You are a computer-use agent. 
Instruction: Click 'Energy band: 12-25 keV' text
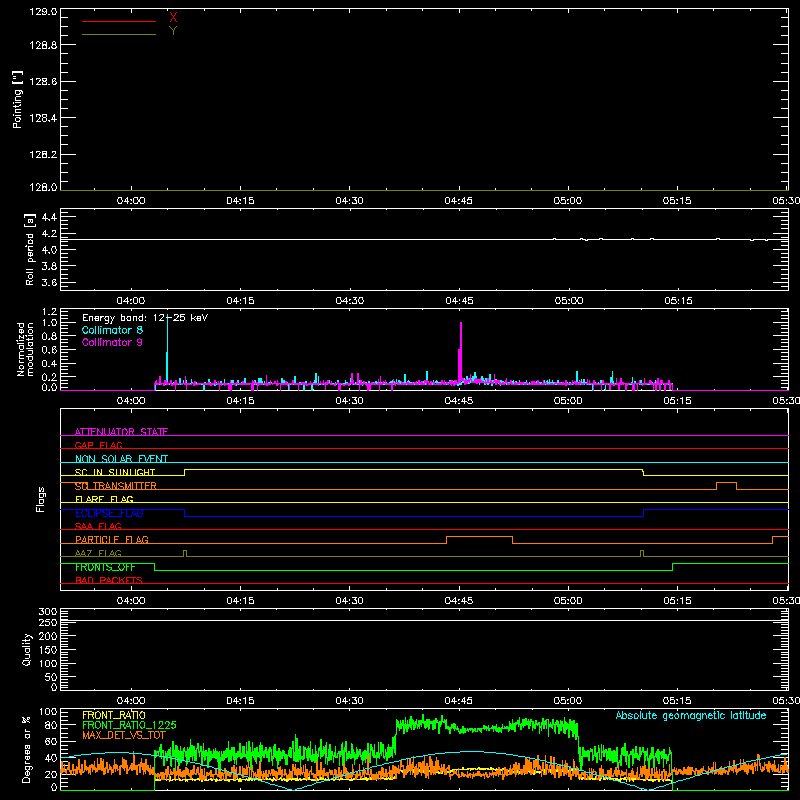coord(145,318)
